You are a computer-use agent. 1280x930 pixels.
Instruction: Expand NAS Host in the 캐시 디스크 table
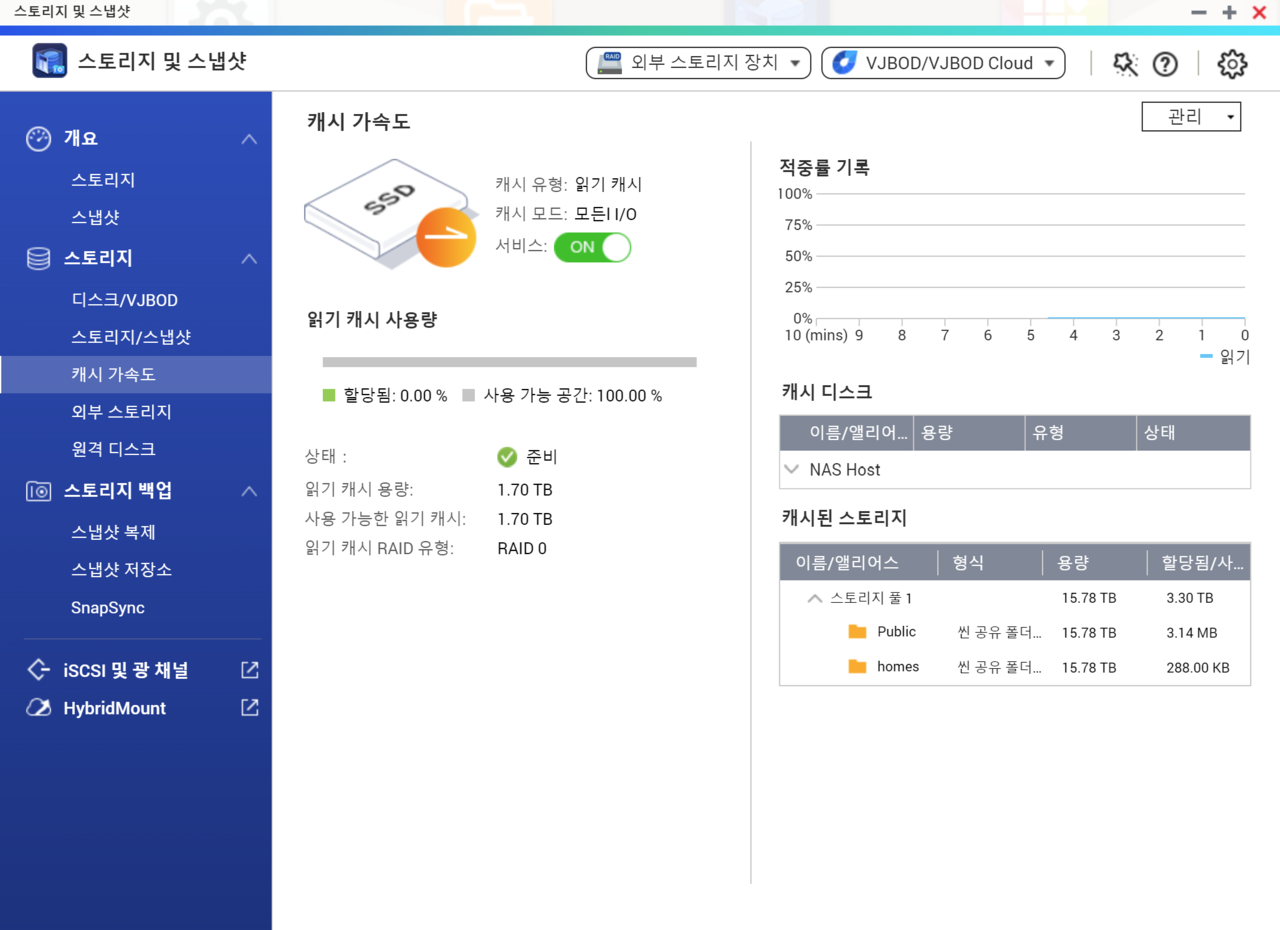[792, 468]
